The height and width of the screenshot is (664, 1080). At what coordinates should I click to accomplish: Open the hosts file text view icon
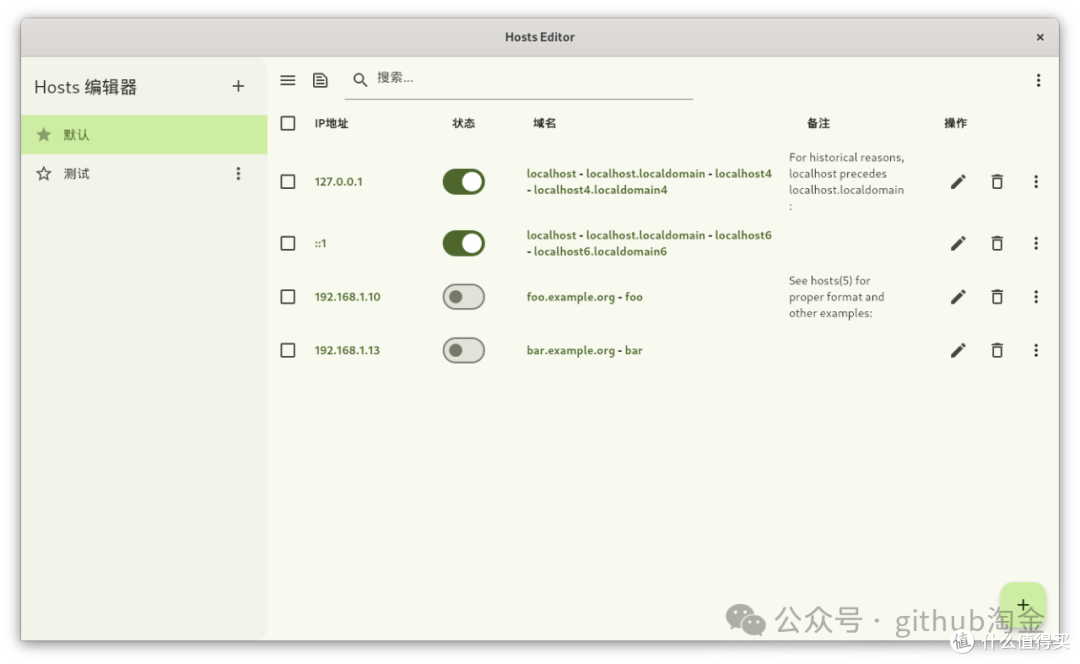320,80
